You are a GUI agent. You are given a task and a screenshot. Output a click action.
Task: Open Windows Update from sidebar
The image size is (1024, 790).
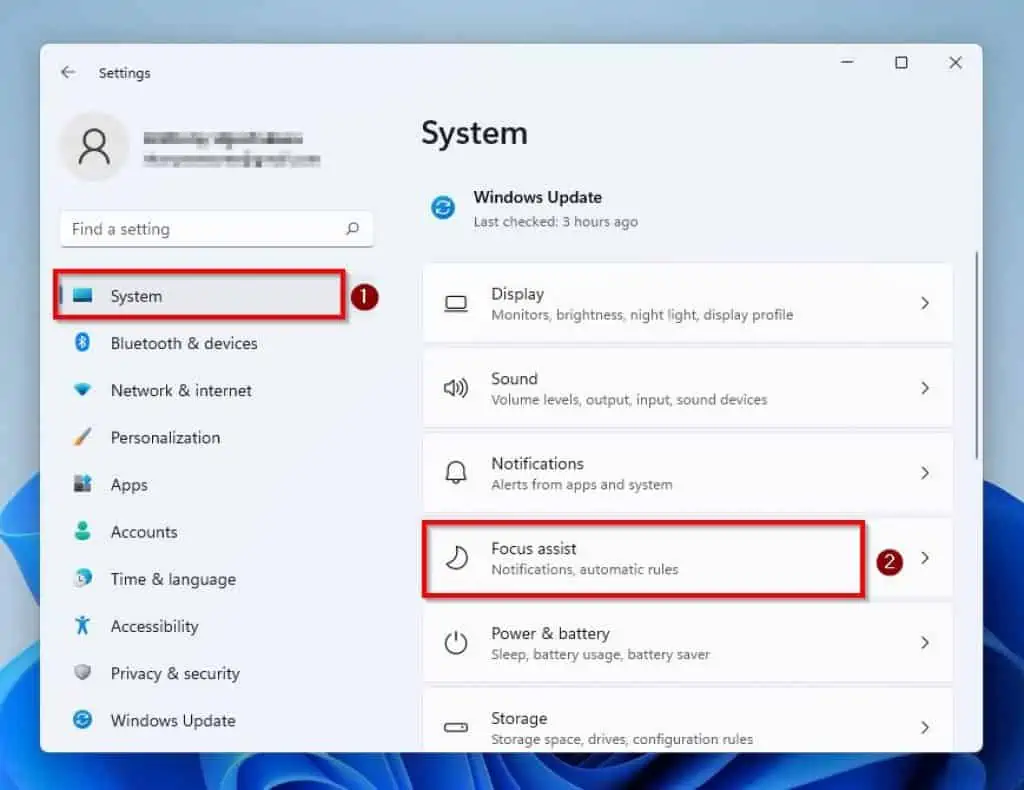pos(172,720)
